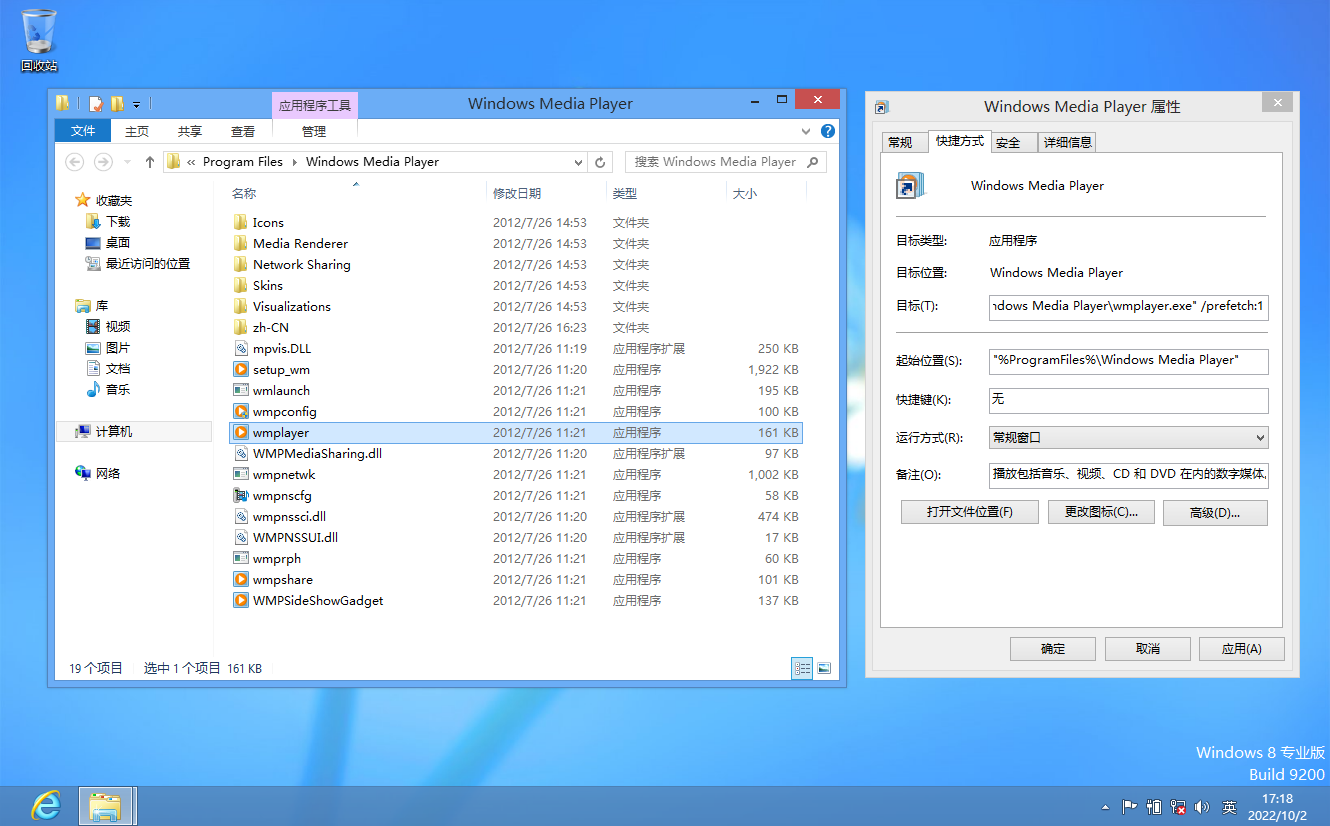Open 下载 in the navigation pane
1330x826 pixels.
[x=118, y=221]
